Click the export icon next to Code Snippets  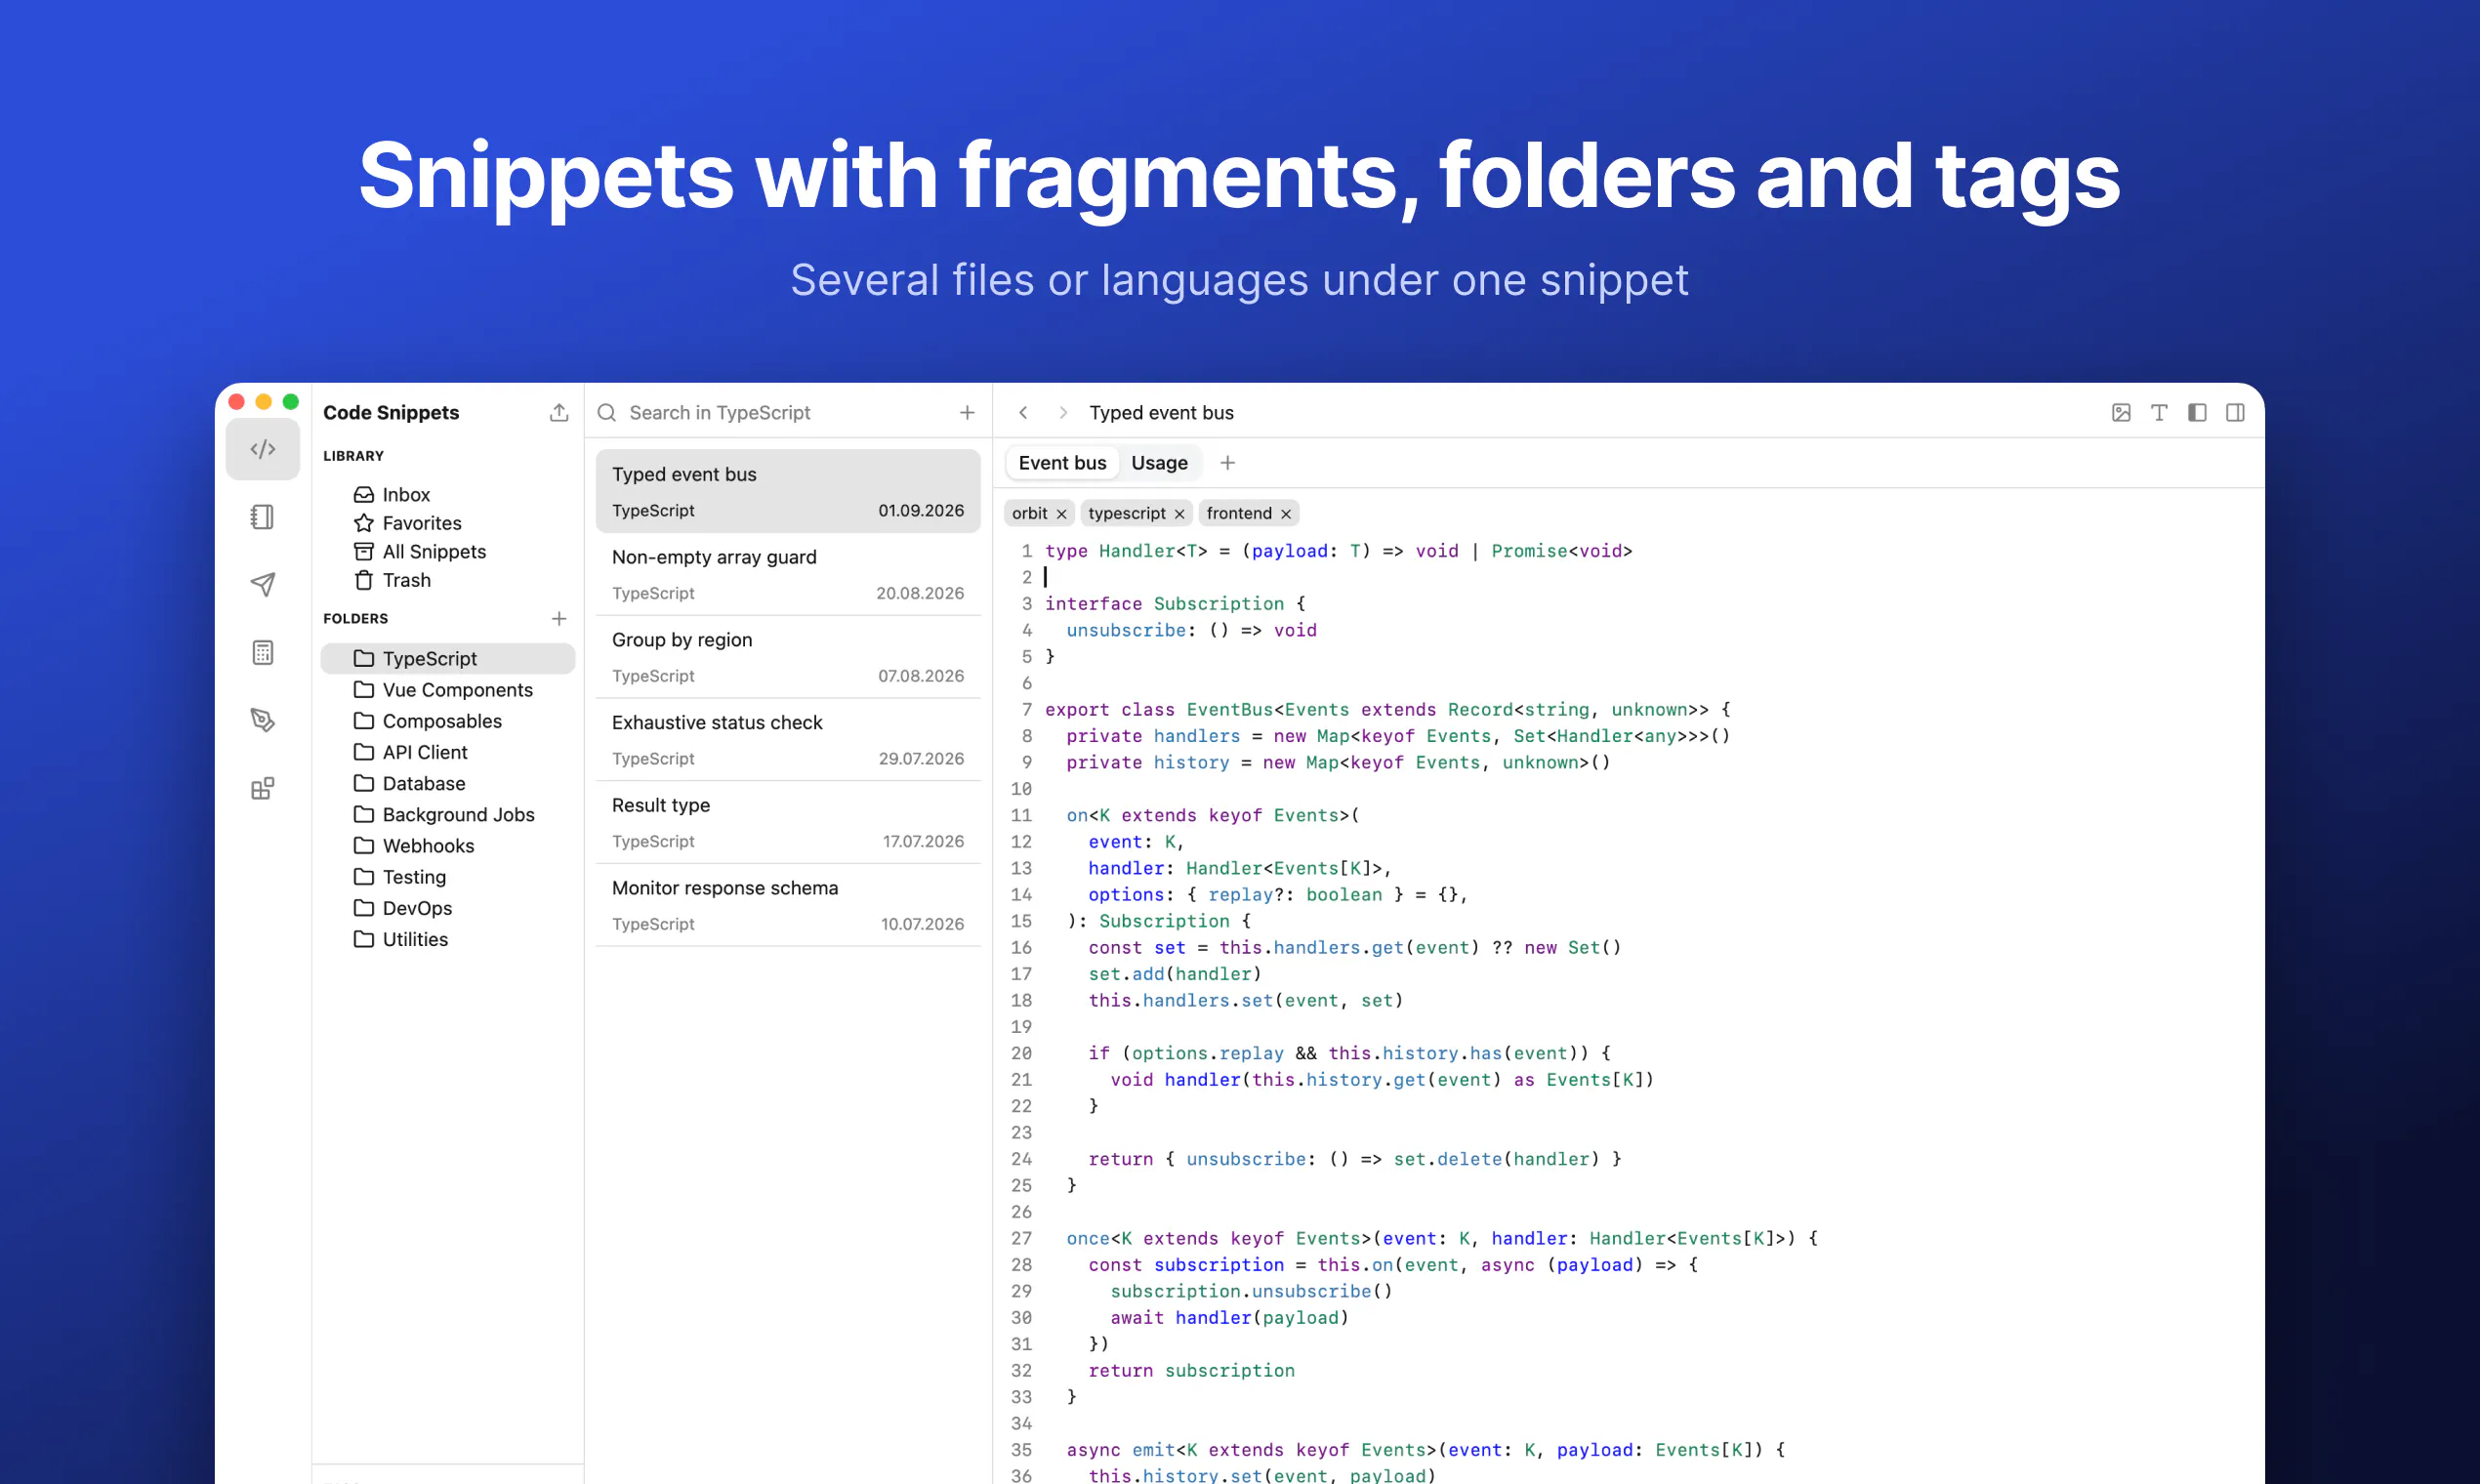click(x=559, y=412)
